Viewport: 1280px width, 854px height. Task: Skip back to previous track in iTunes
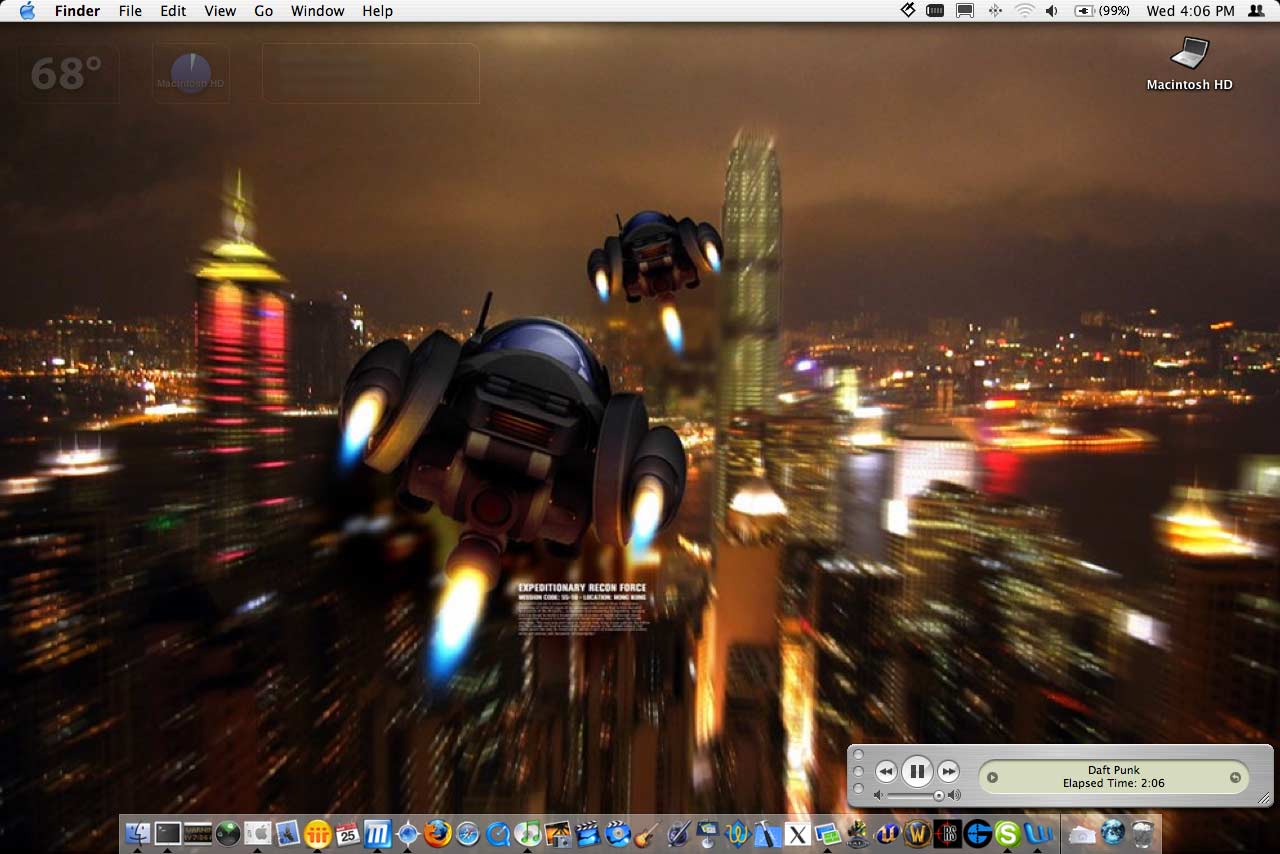coord(886,771)
